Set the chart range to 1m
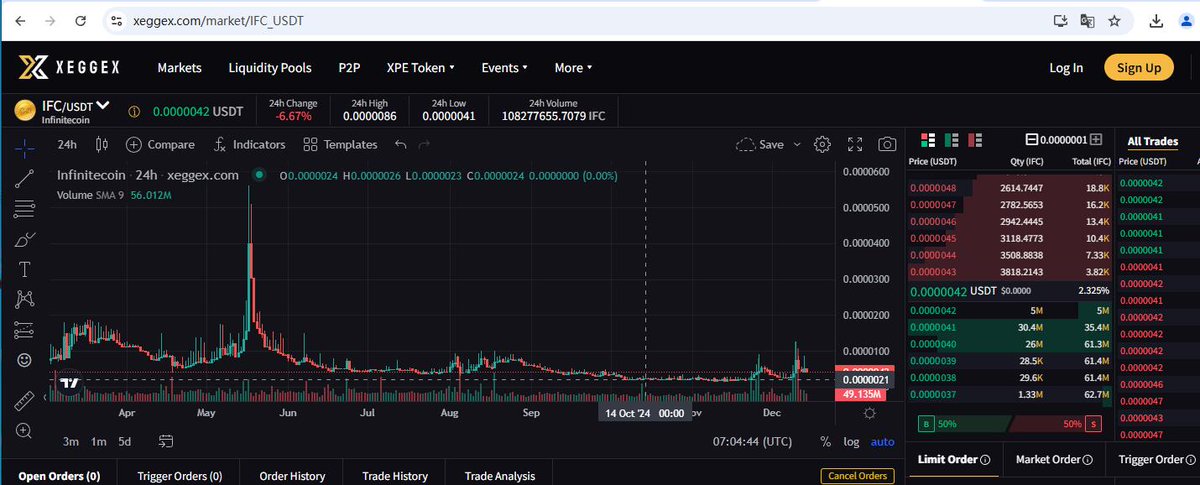The width and height of the screenshot is (1200, 485). tap(98, 441)
